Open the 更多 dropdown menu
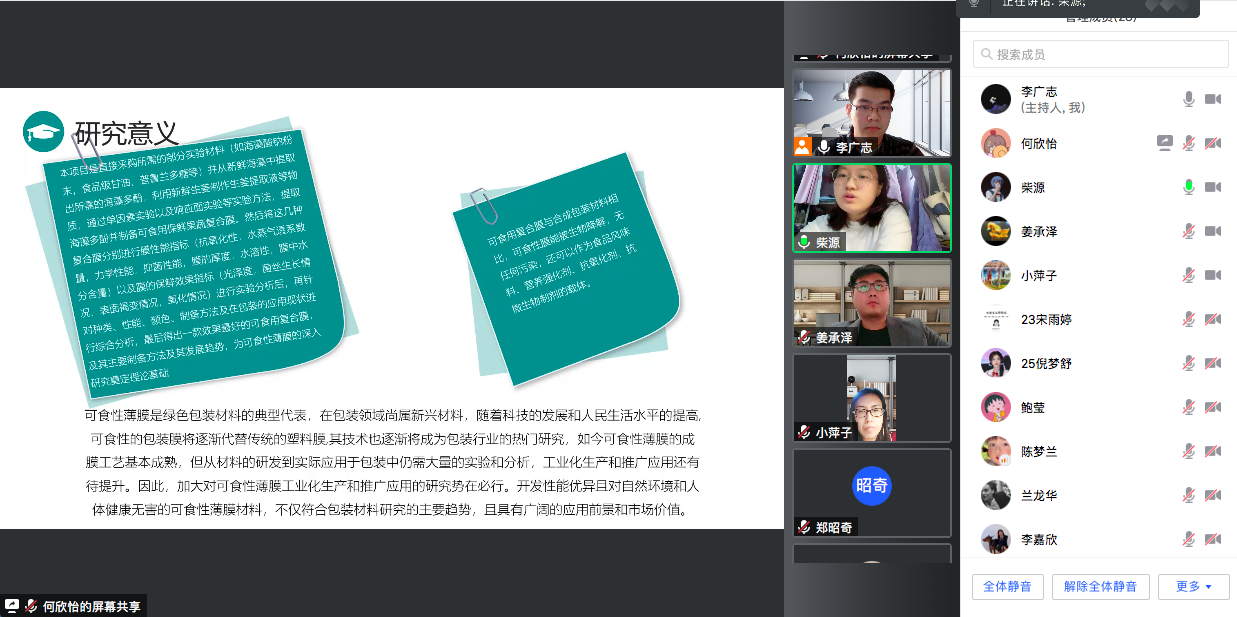This screenshot has height=617, width=1237. [x=1193, y=587]
